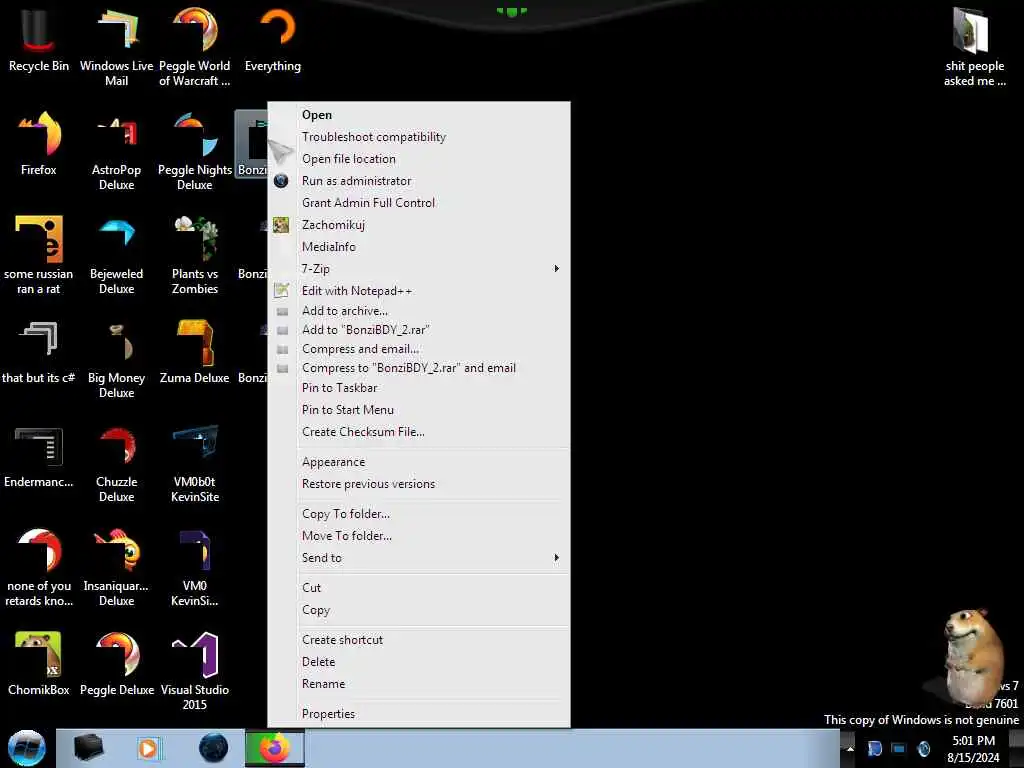Open the globe icon in the taskbar
The width and height of the screenshot is (1024, 768).
(x=213, y=748)
